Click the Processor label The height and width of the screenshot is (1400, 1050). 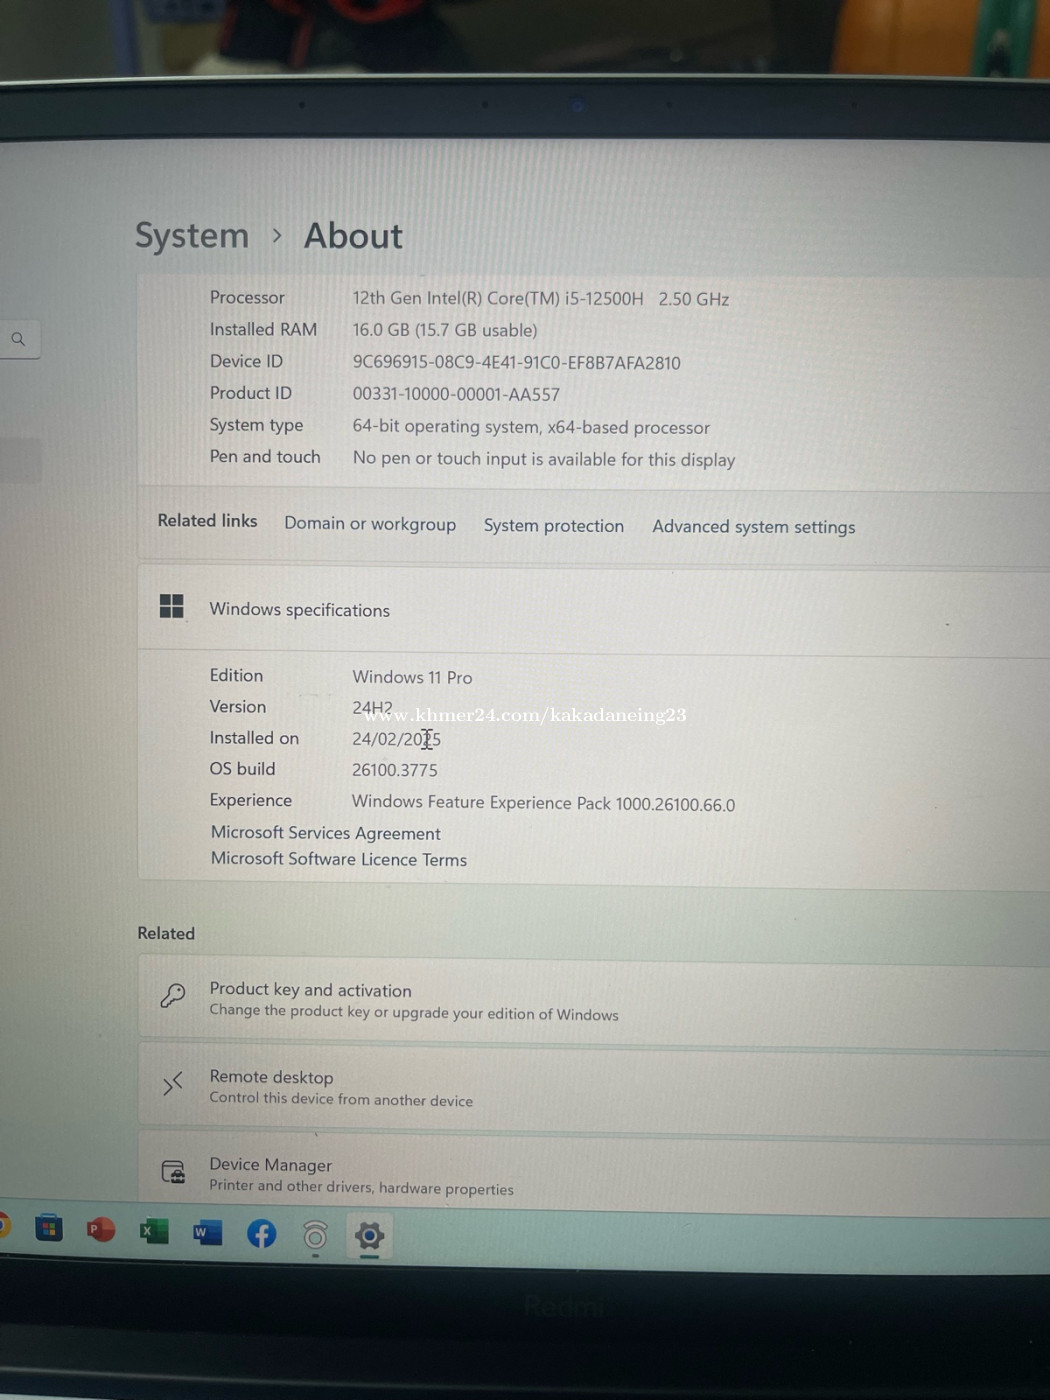point(247,297)
